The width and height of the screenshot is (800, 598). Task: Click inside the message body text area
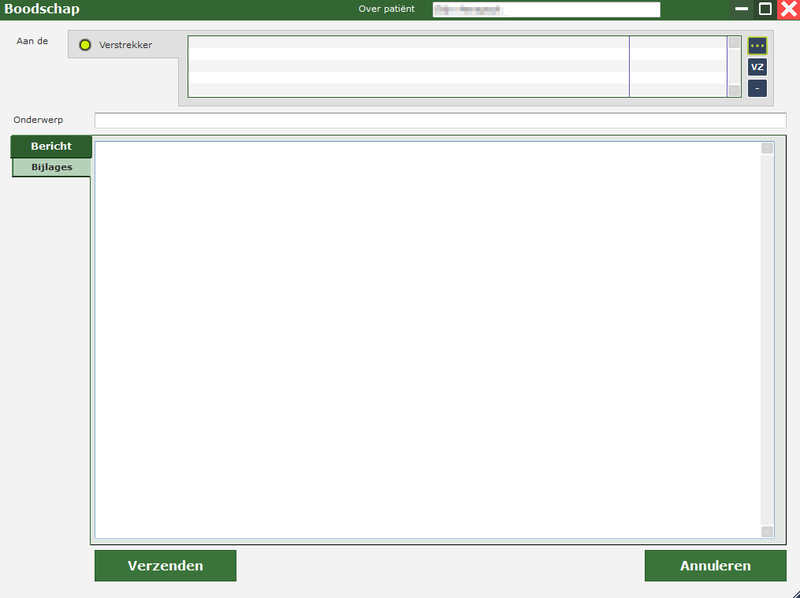(x=427, y=340)
